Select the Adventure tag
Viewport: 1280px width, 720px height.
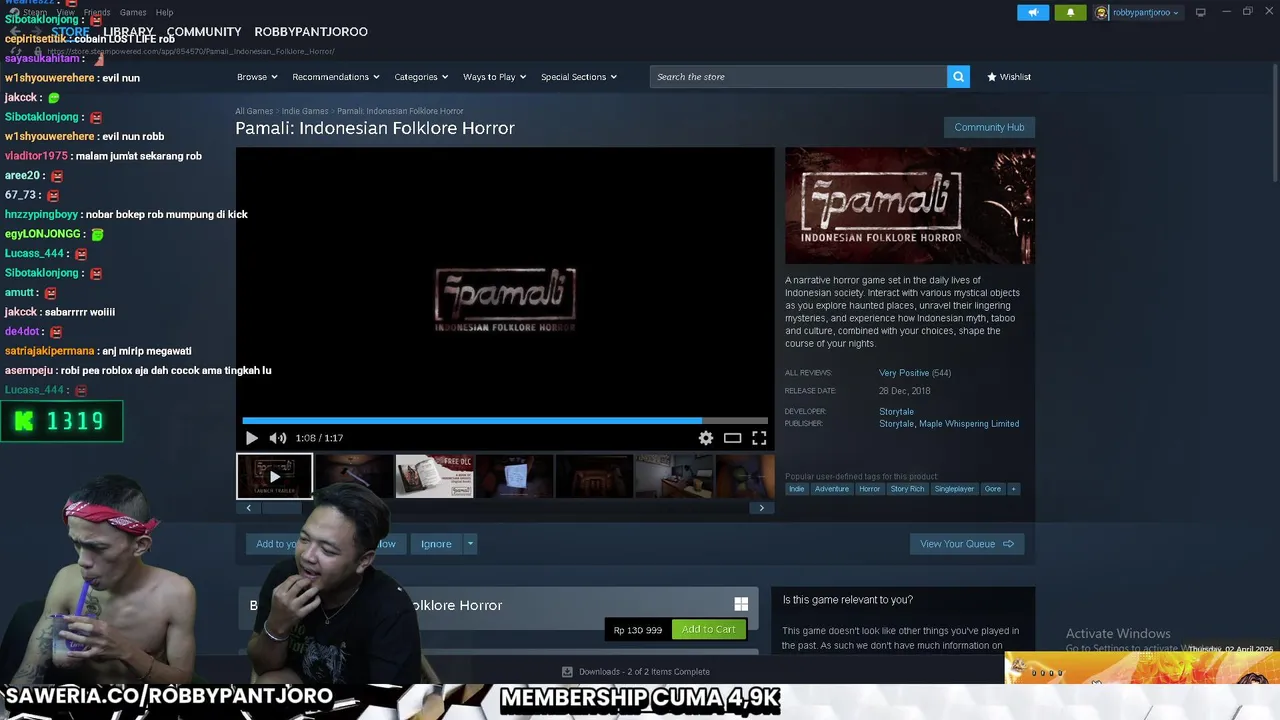(831, 489)
